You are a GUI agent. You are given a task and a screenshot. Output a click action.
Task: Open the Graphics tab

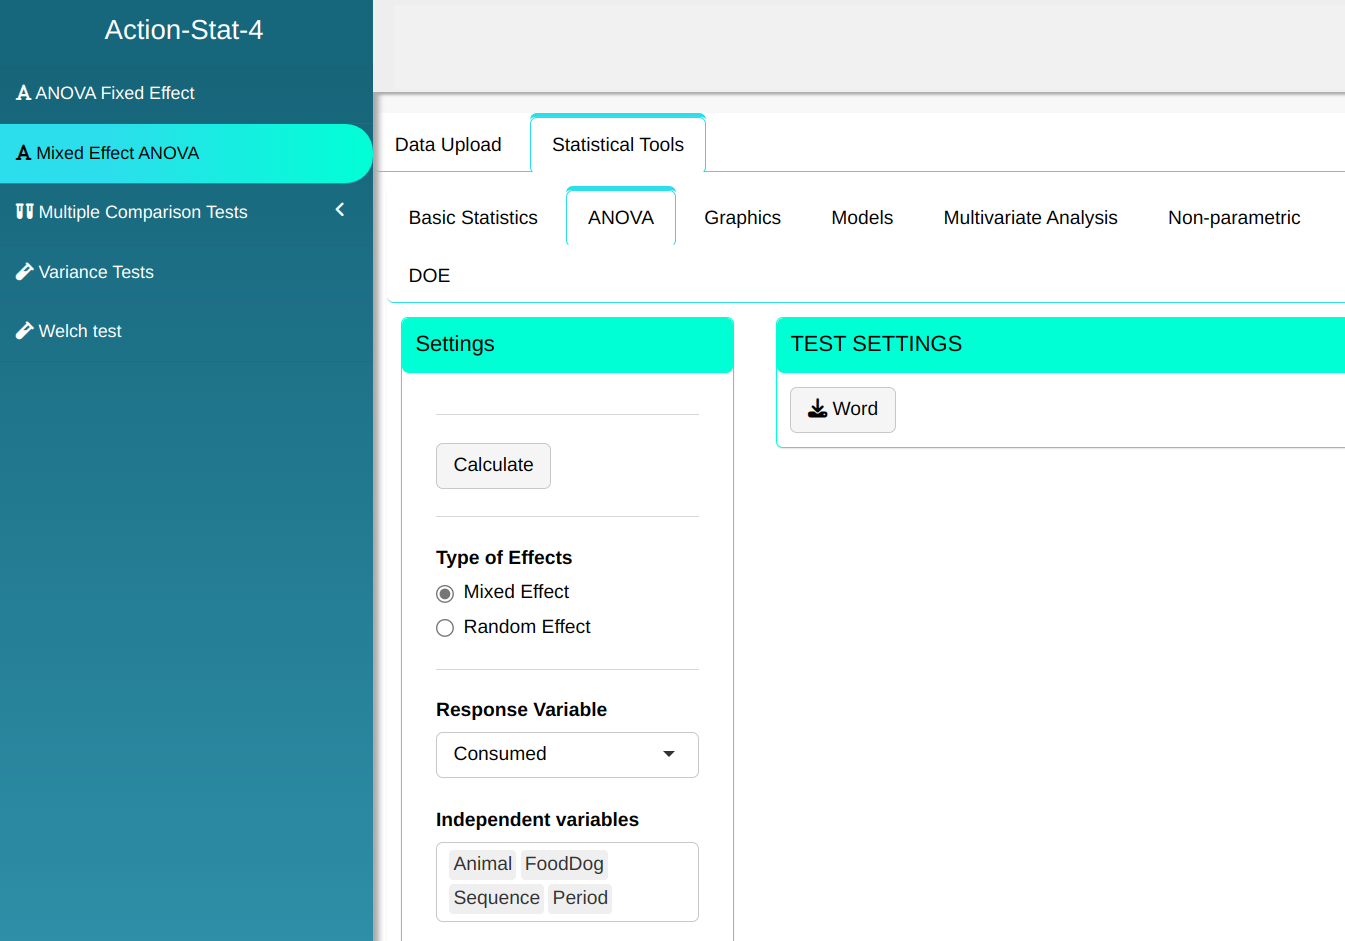742,218
